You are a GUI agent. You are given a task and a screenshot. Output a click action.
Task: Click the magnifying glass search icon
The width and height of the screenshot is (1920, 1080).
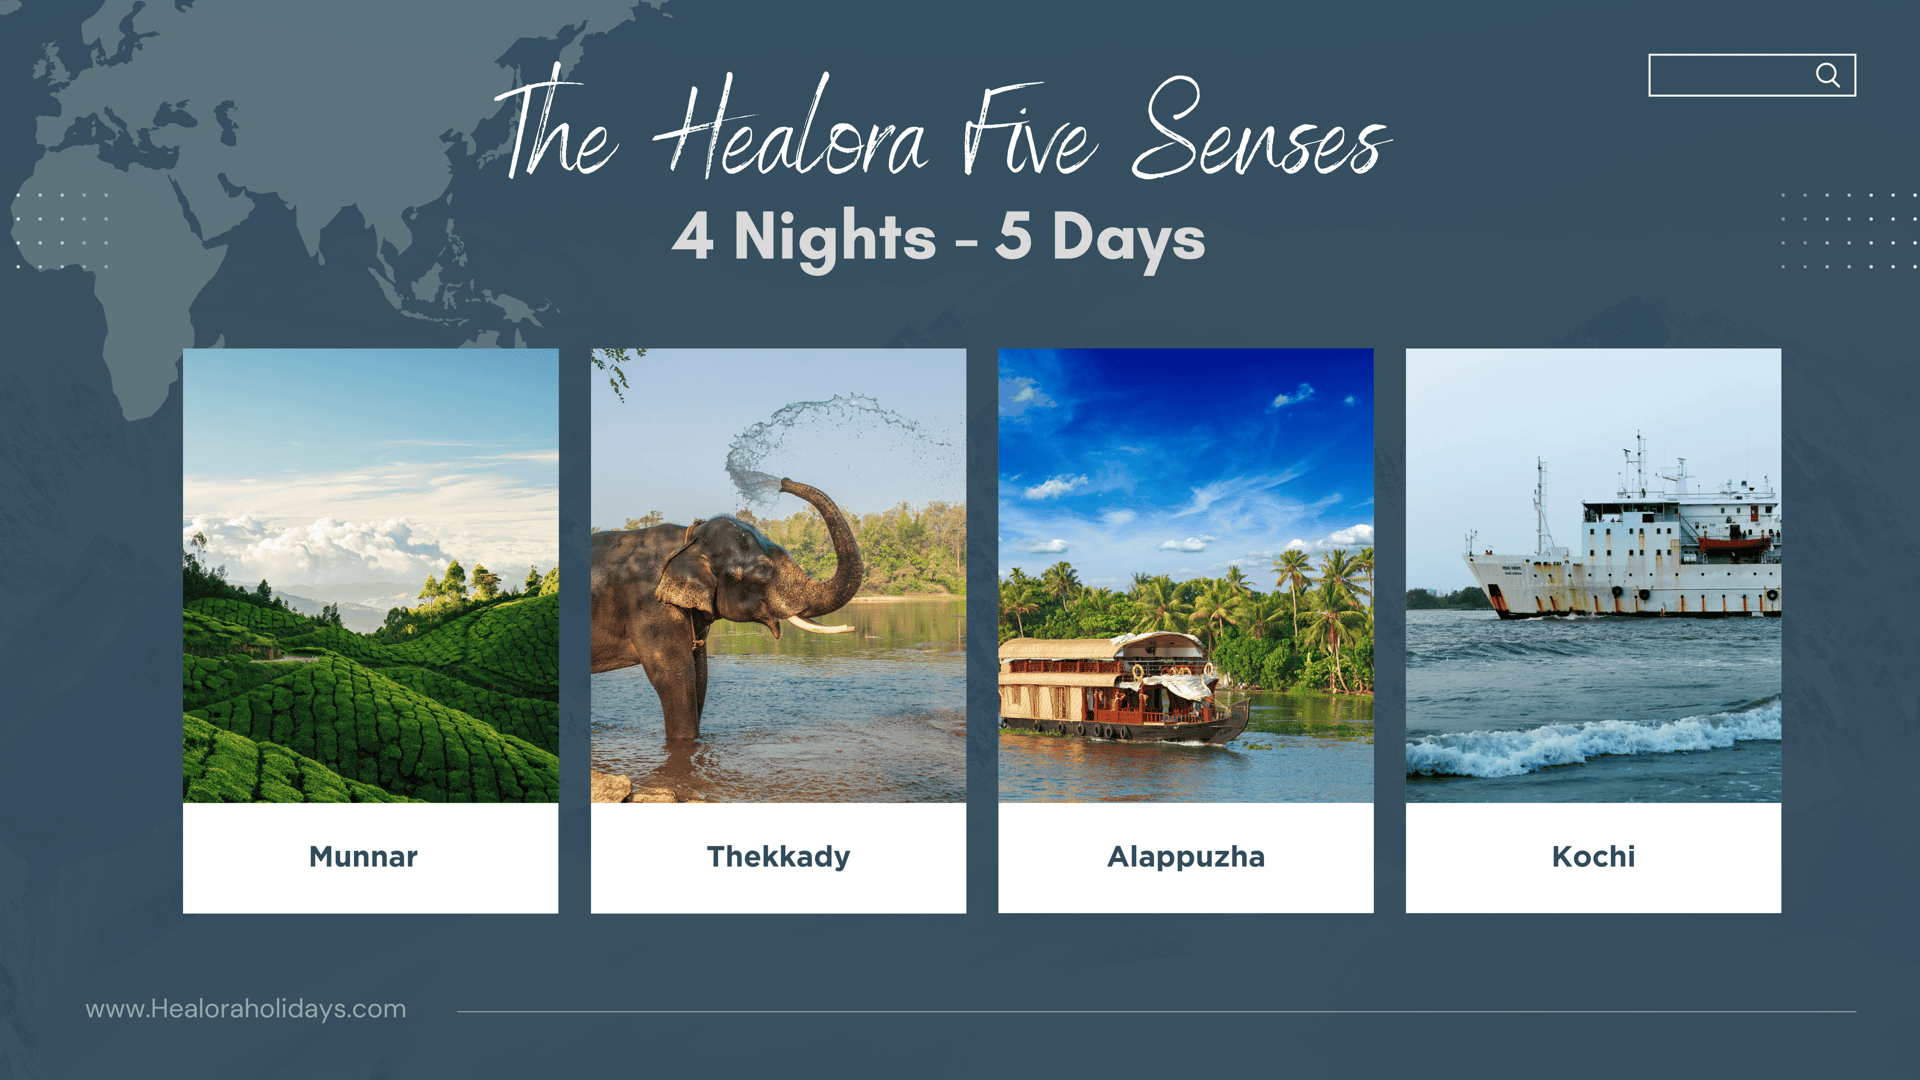(1827, 75)
